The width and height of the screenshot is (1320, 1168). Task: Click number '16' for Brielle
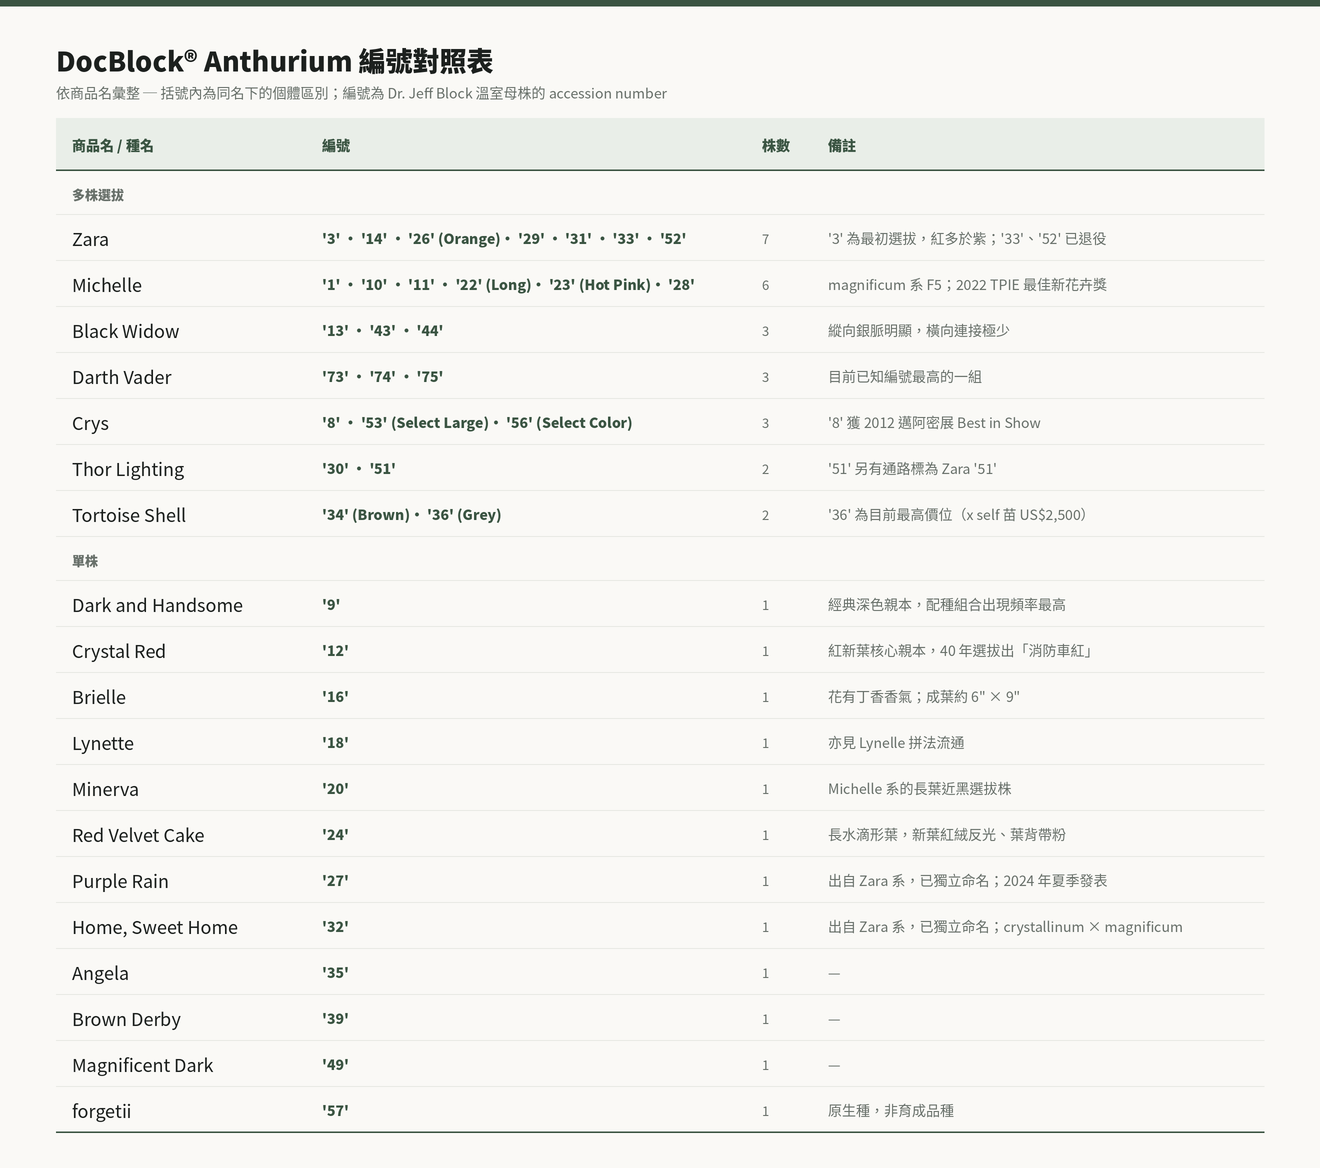335,697
